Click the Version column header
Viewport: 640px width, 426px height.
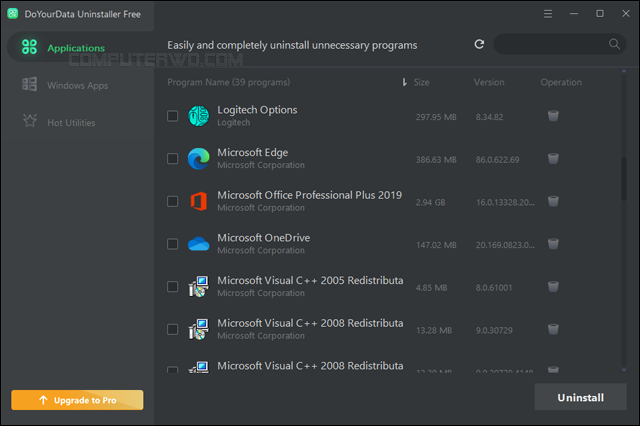(x=489, y=82)
